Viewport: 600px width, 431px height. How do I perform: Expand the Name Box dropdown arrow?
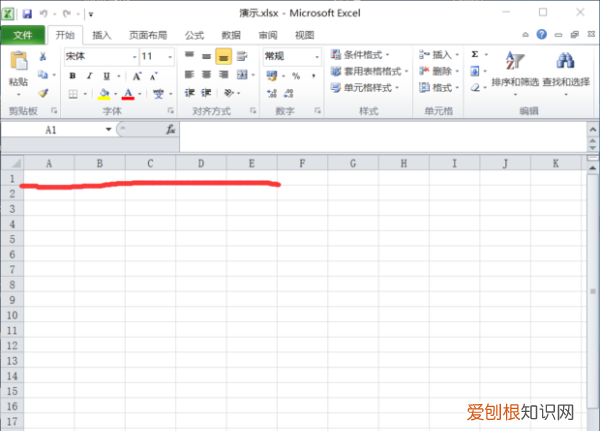point(108,129)
